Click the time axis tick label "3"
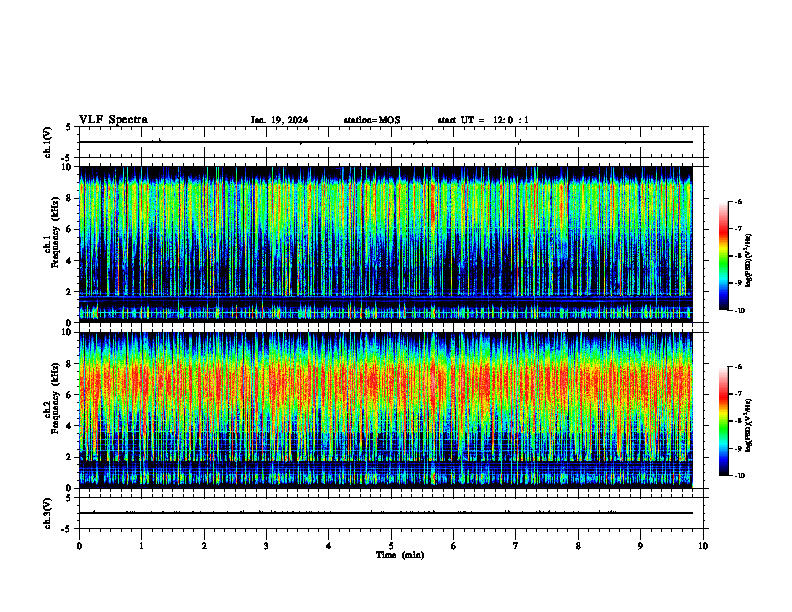This screenshot has width=792, height=612. click(x=266, y=546)
